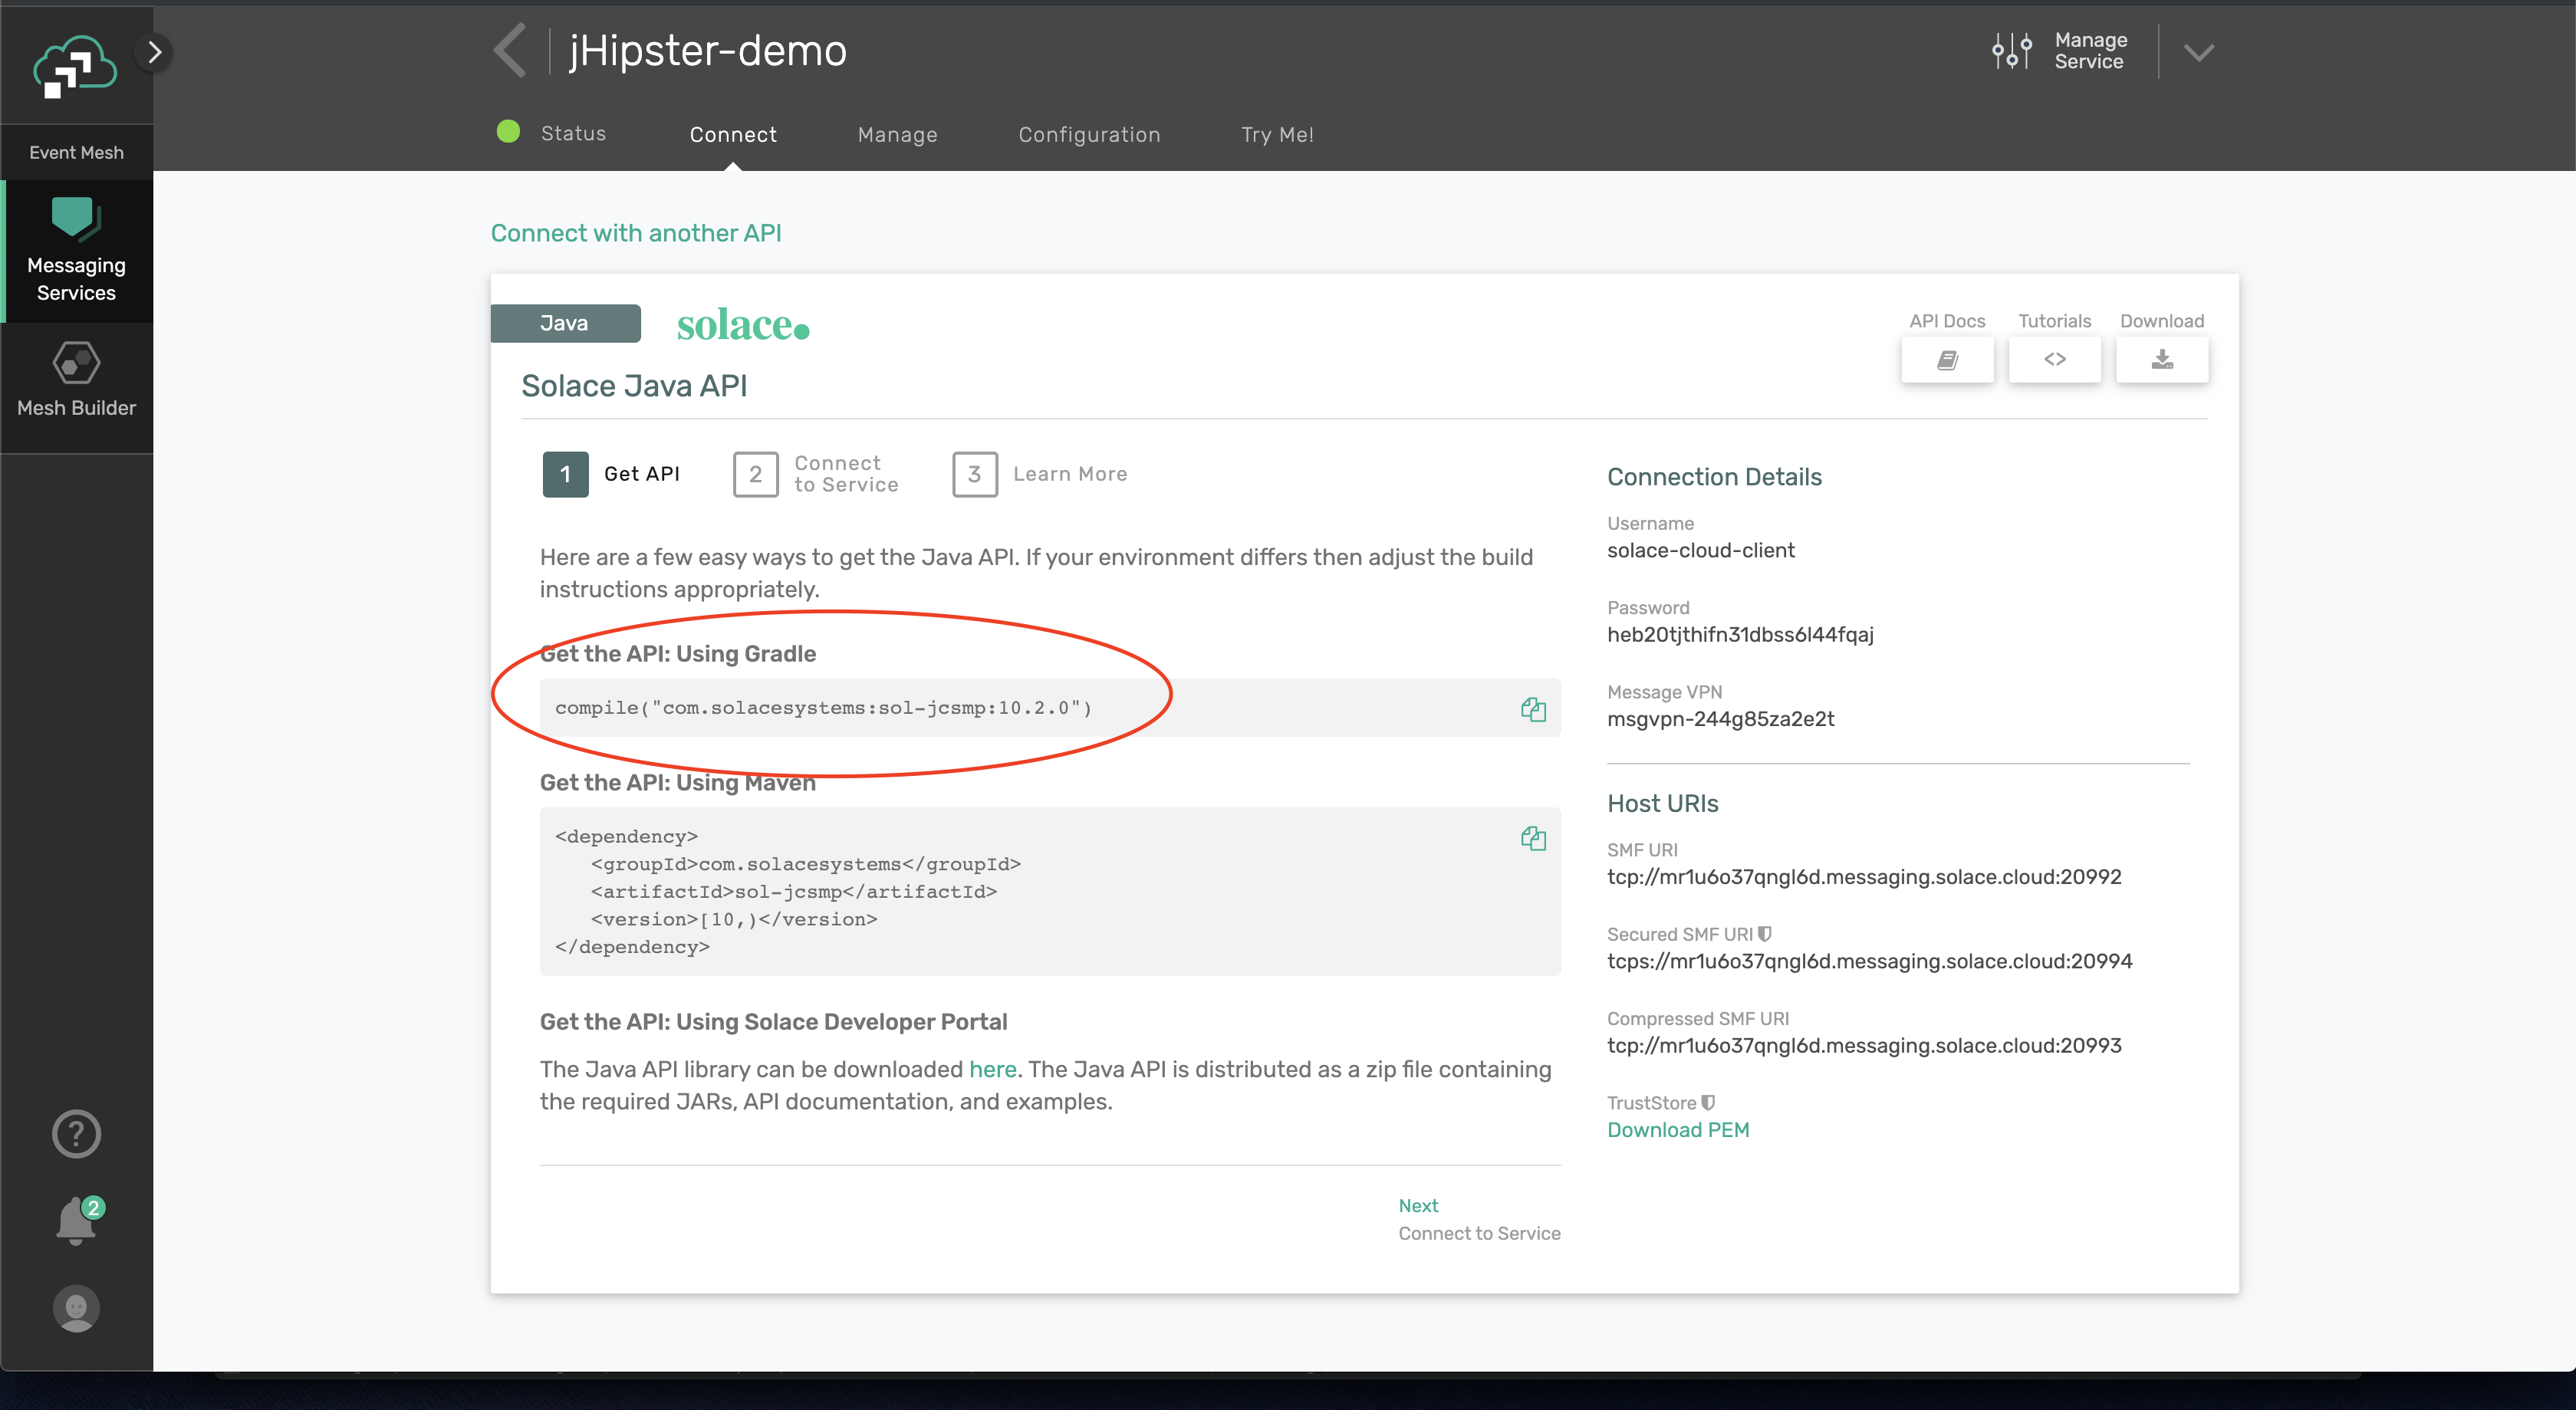This screenshot has height=1410, width=2576.
Task: Switch to the Manage tab
Action: coord(897,135)
